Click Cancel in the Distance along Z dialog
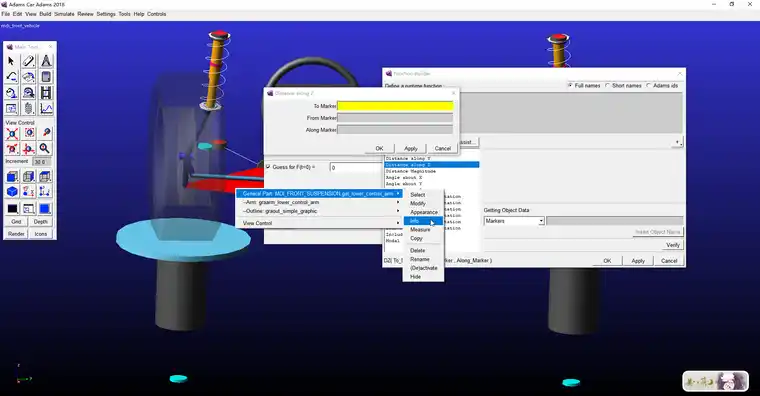 pyautogui.click(x=443, y=148)
